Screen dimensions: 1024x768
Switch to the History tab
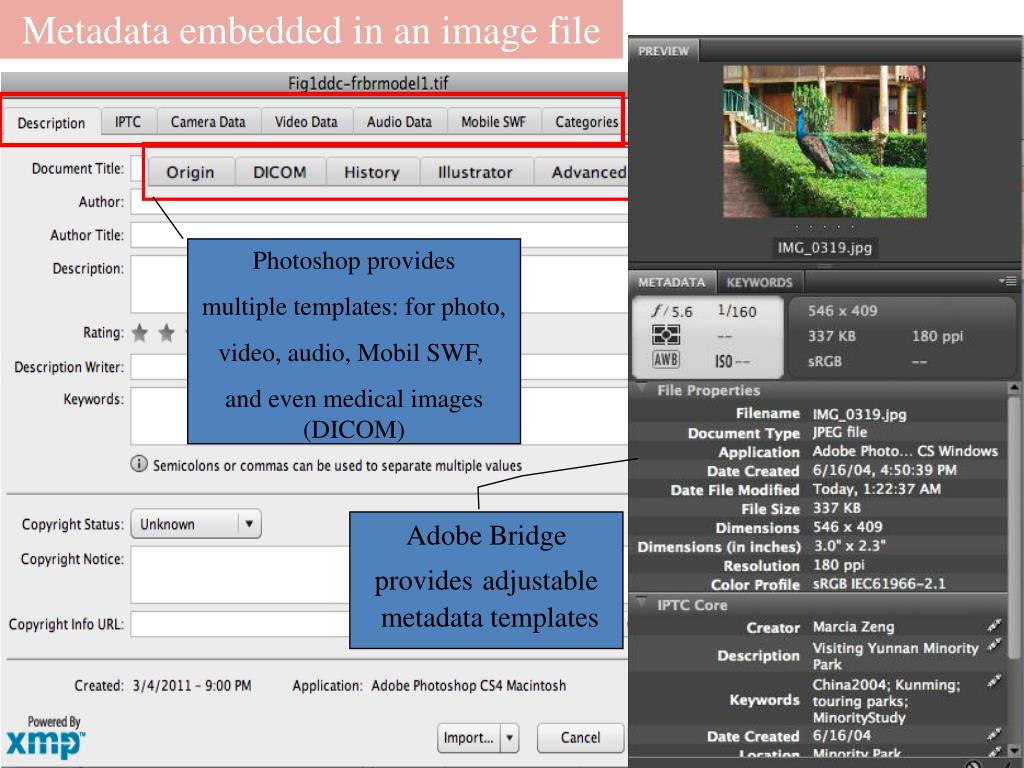tap(372, 172)
